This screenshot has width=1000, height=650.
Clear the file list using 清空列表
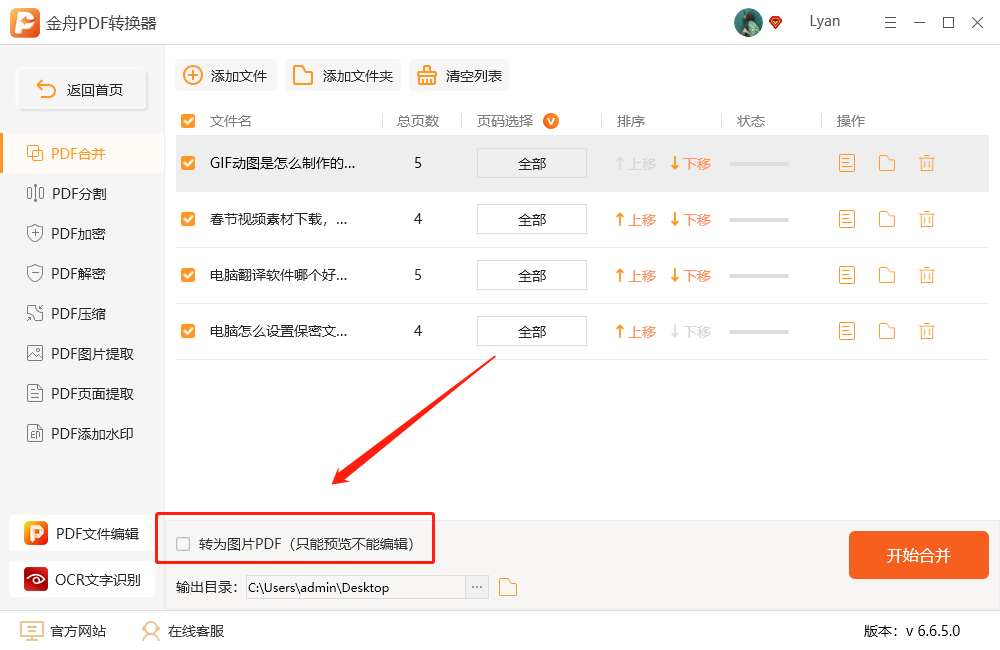click(x=458, y=75)
